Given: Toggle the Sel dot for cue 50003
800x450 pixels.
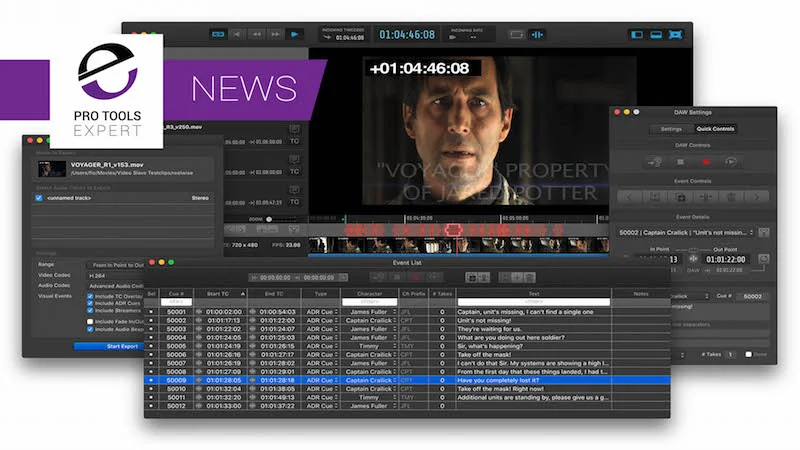Looking at the screenshot, I should [151, 329].
